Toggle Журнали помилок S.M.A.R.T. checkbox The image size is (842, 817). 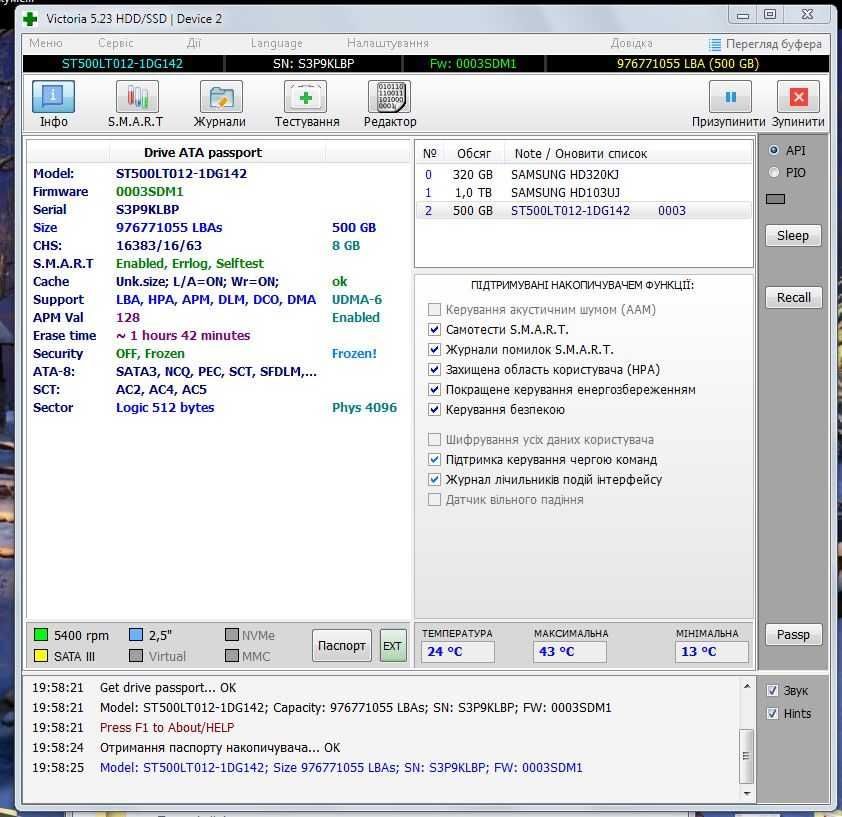pos(434,350)
